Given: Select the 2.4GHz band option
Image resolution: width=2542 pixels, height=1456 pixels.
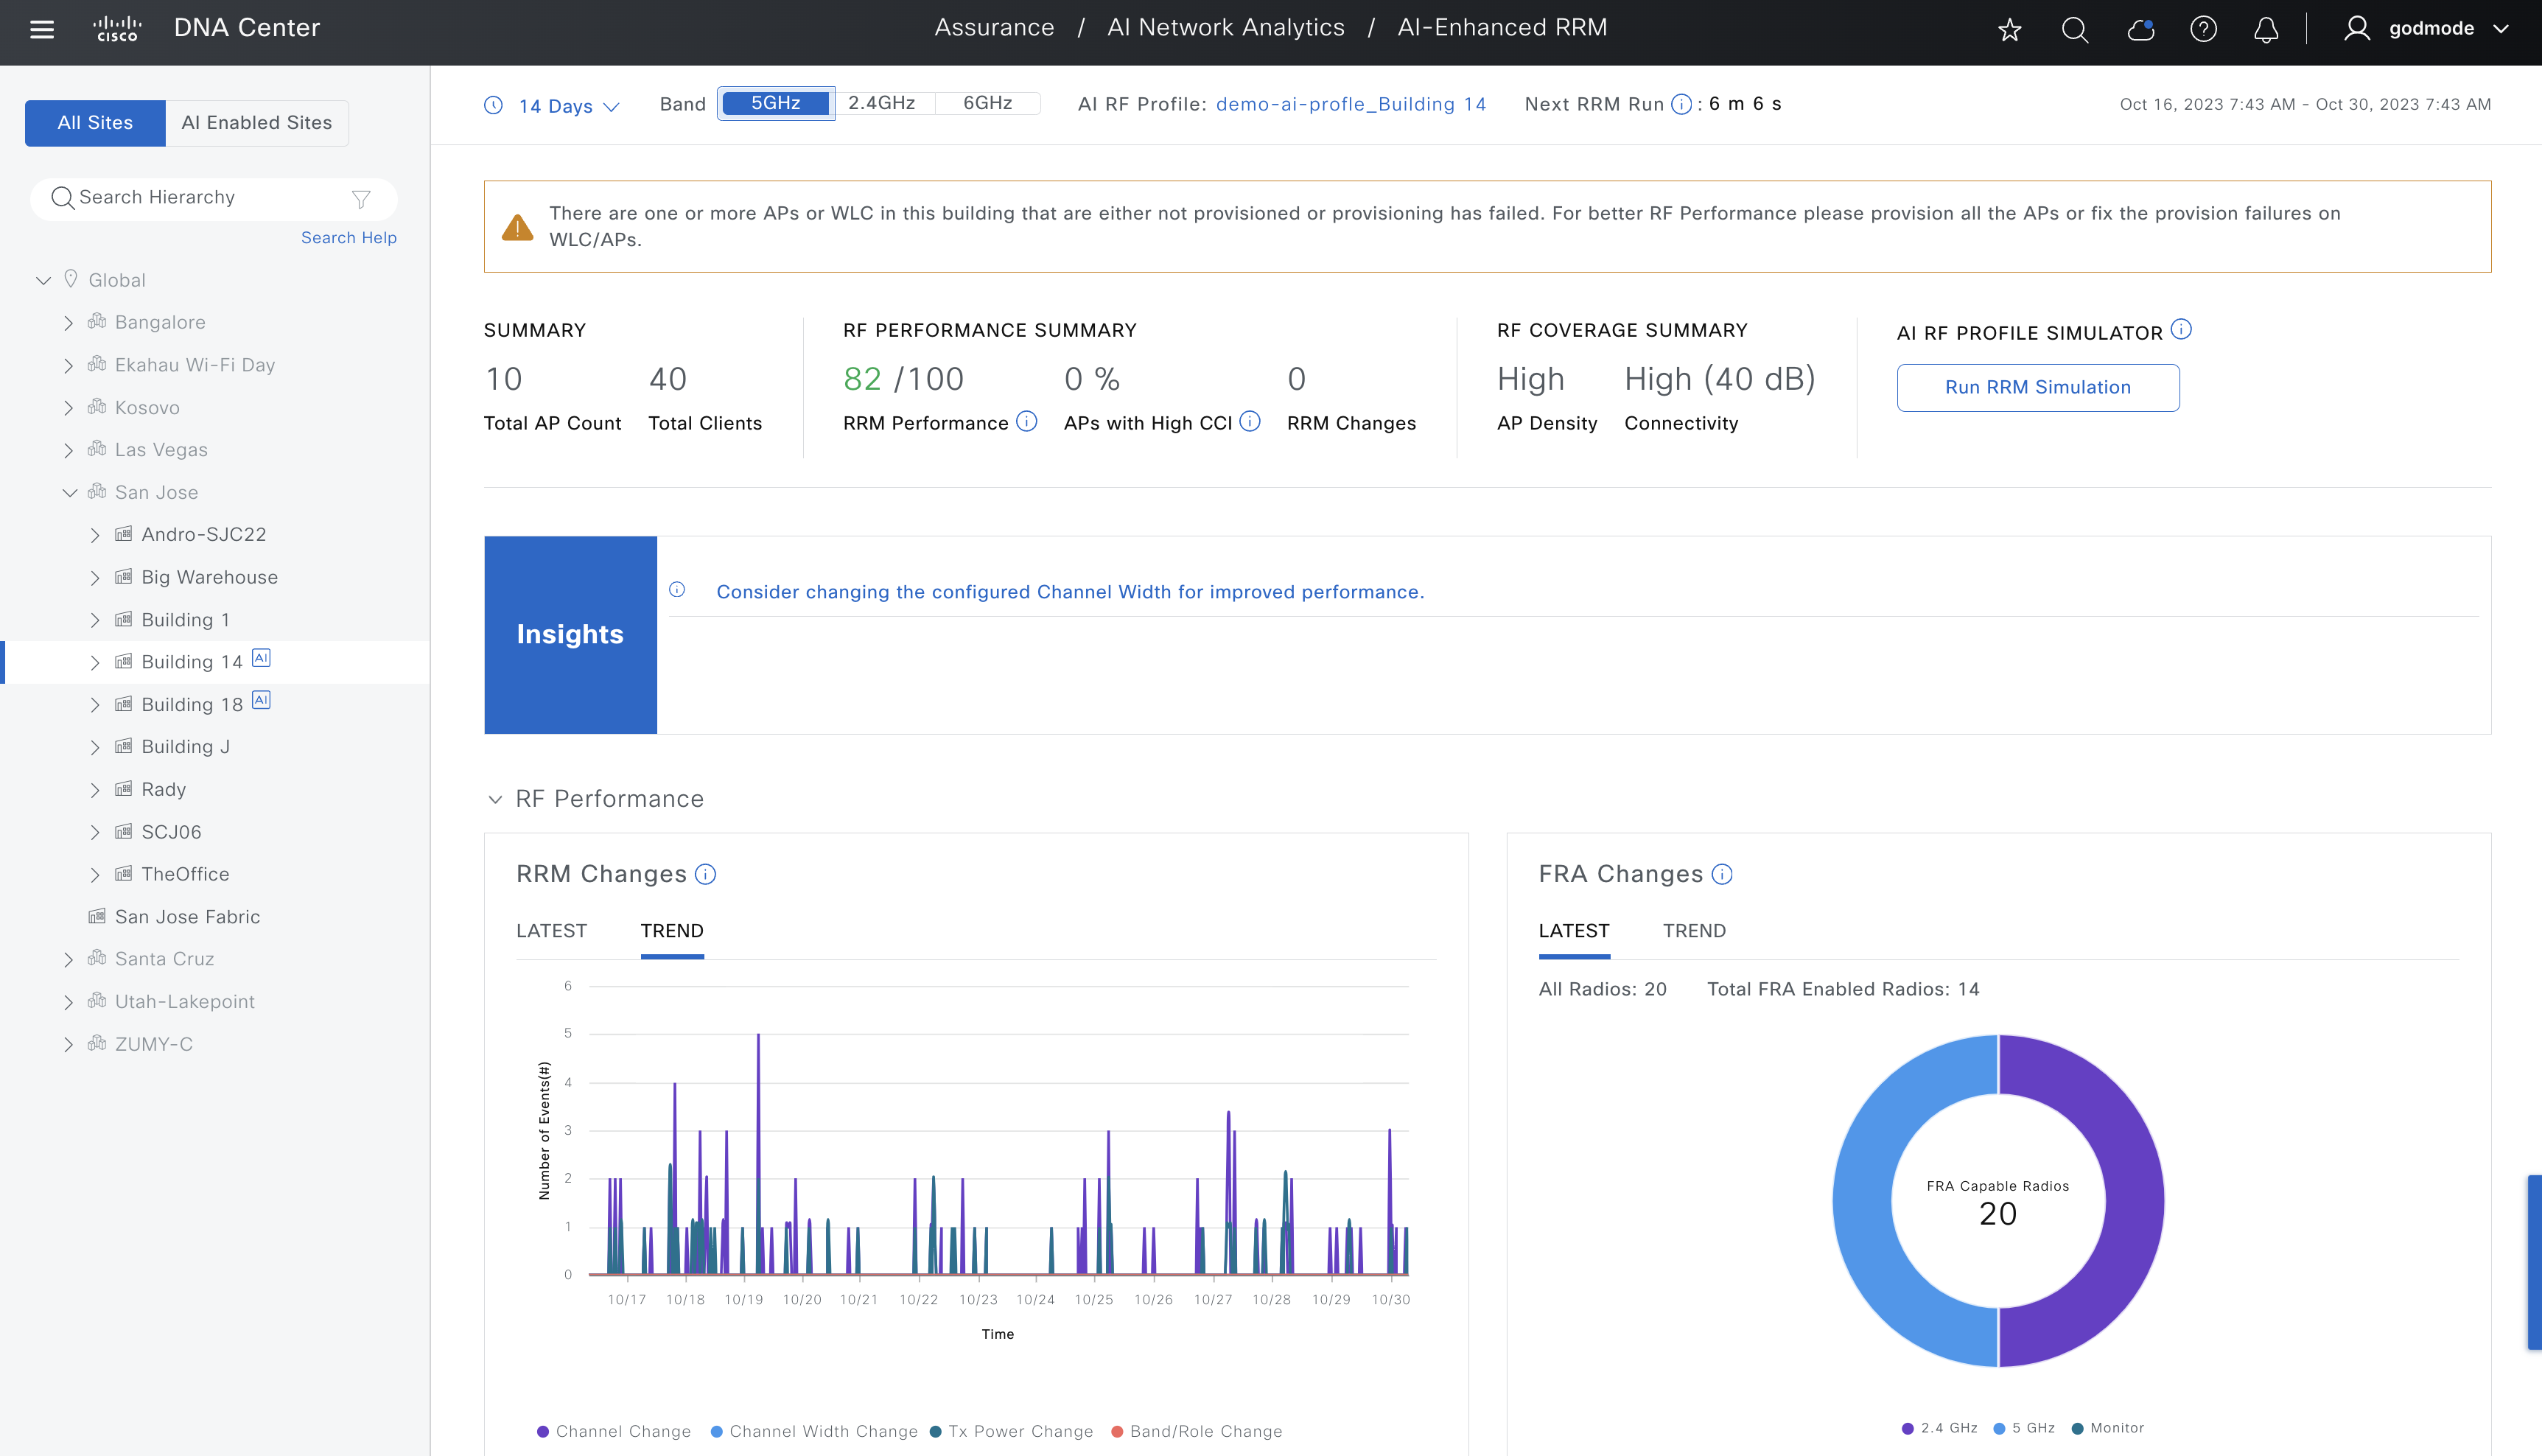Looking at the screenshot, I should (x=881, y=103).
